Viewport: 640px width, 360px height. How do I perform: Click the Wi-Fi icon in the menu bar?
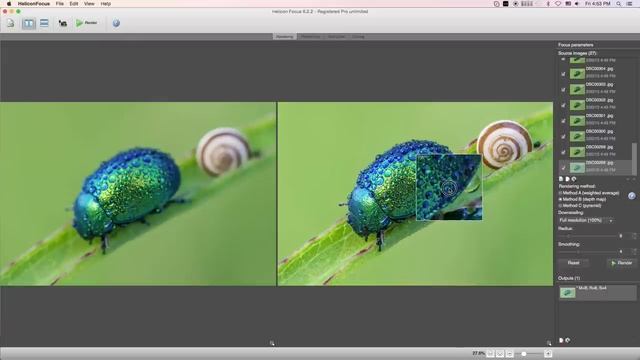[x=558, y=4]
